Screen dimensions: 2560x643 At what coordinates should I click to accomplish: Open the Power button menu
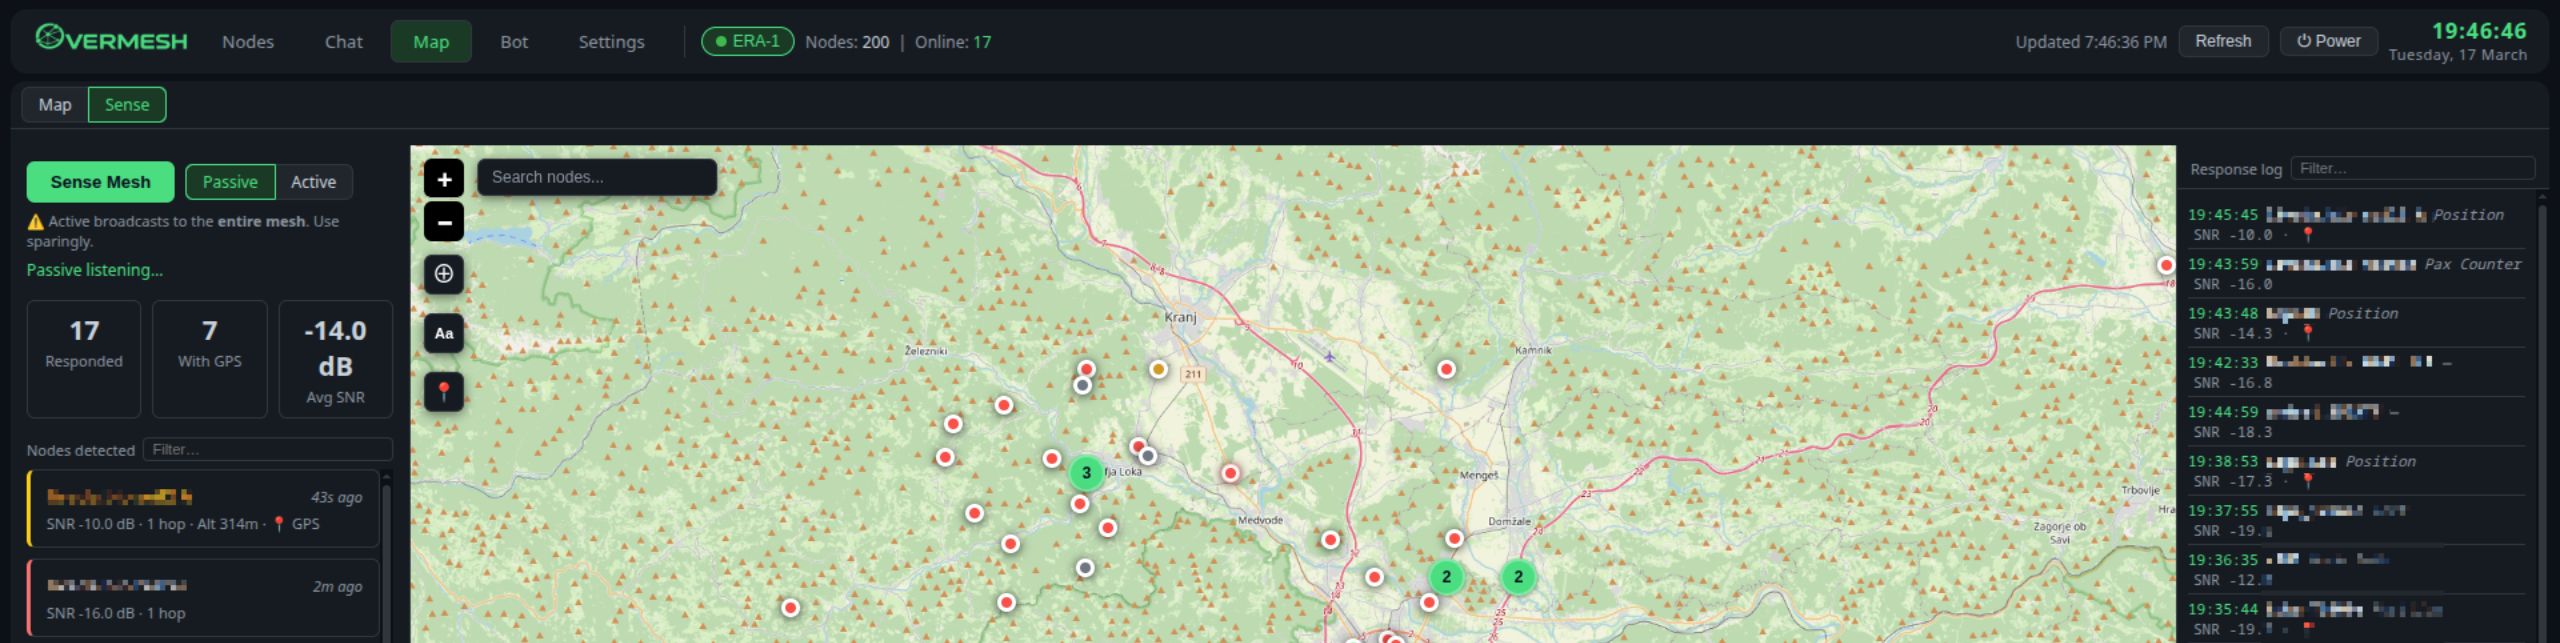click(x=2328, y=41)
